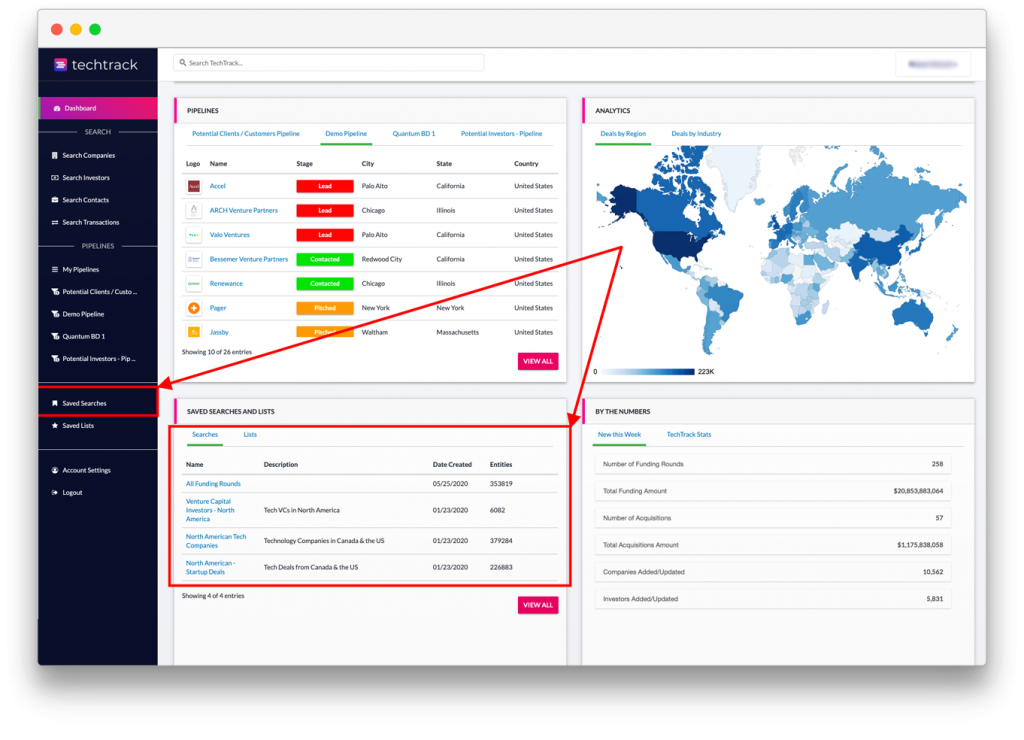Click the Renewance logo thumbnail

coord(193,283)
